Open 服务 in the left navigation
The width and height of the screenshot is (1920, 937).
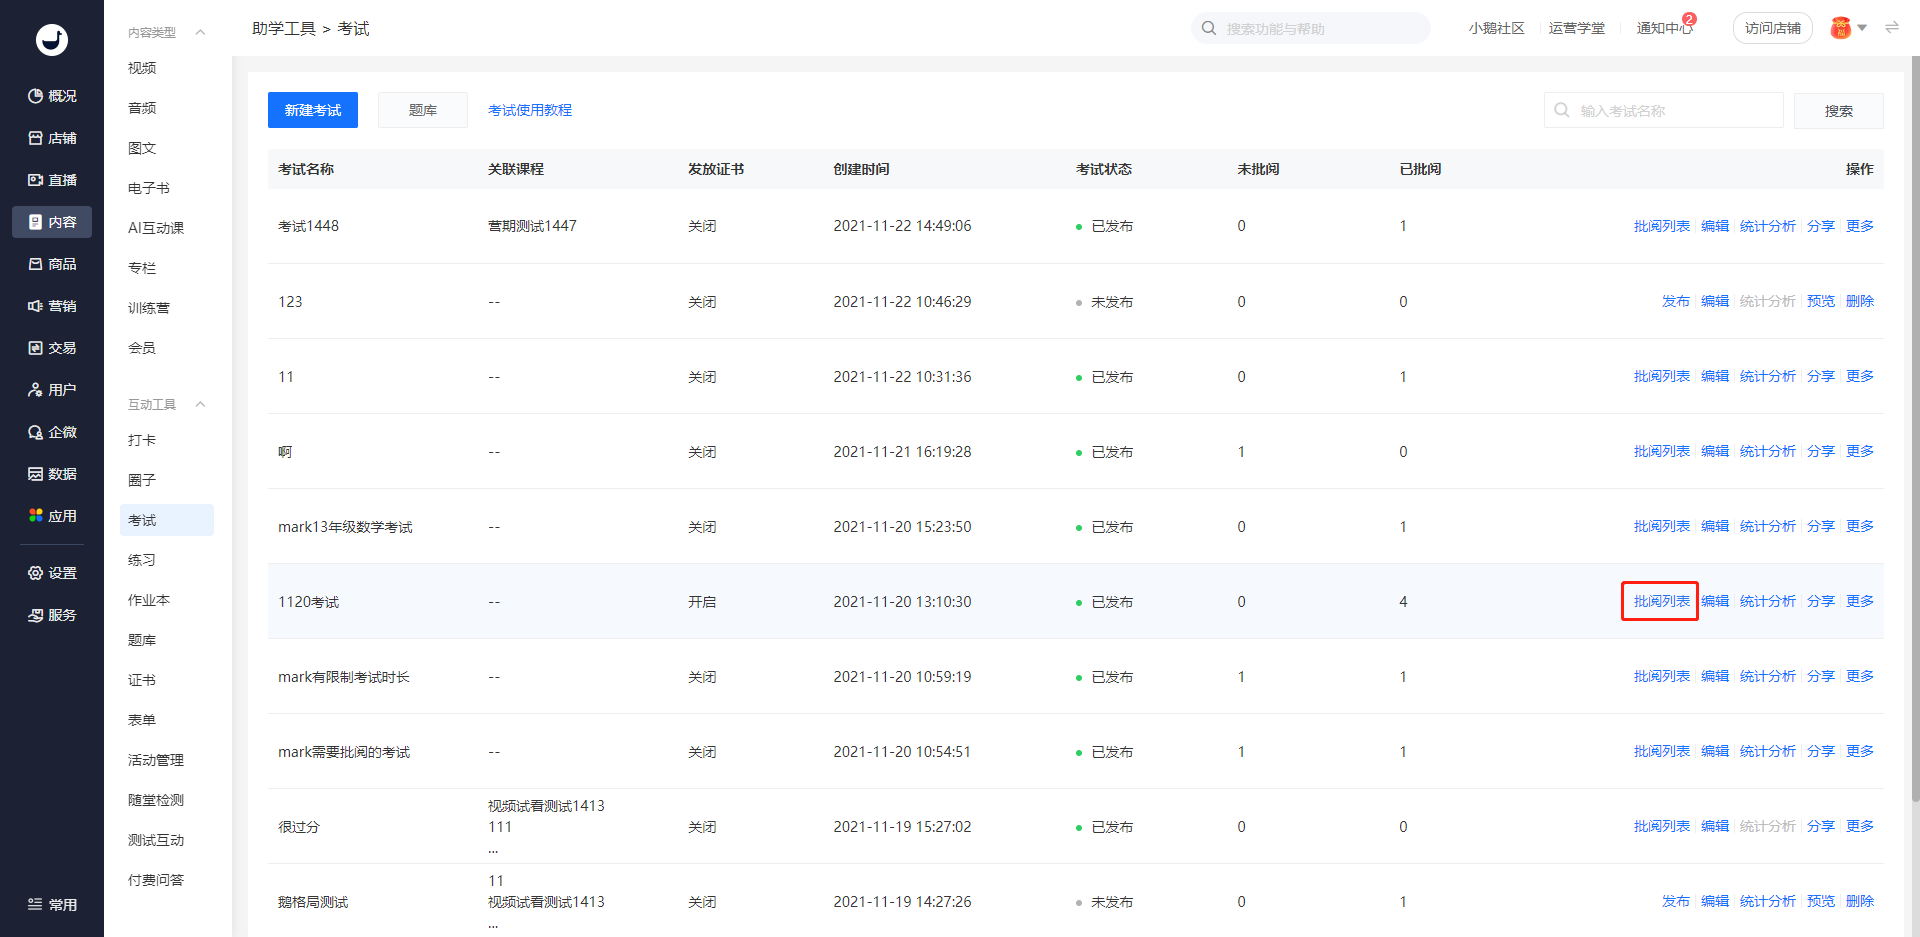(x=52, y=615)
